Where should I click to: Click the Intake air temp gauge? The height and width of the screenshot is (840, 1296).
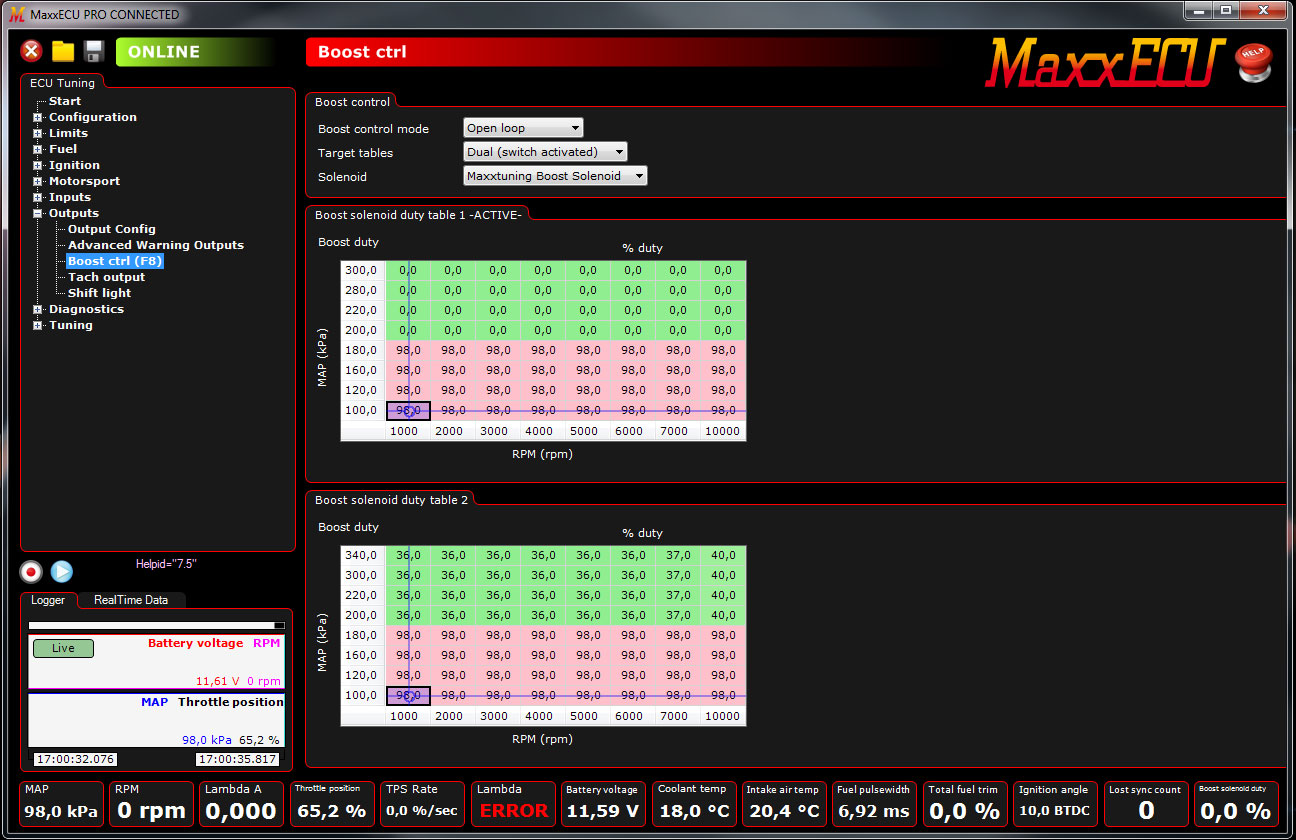click(783, 804)
